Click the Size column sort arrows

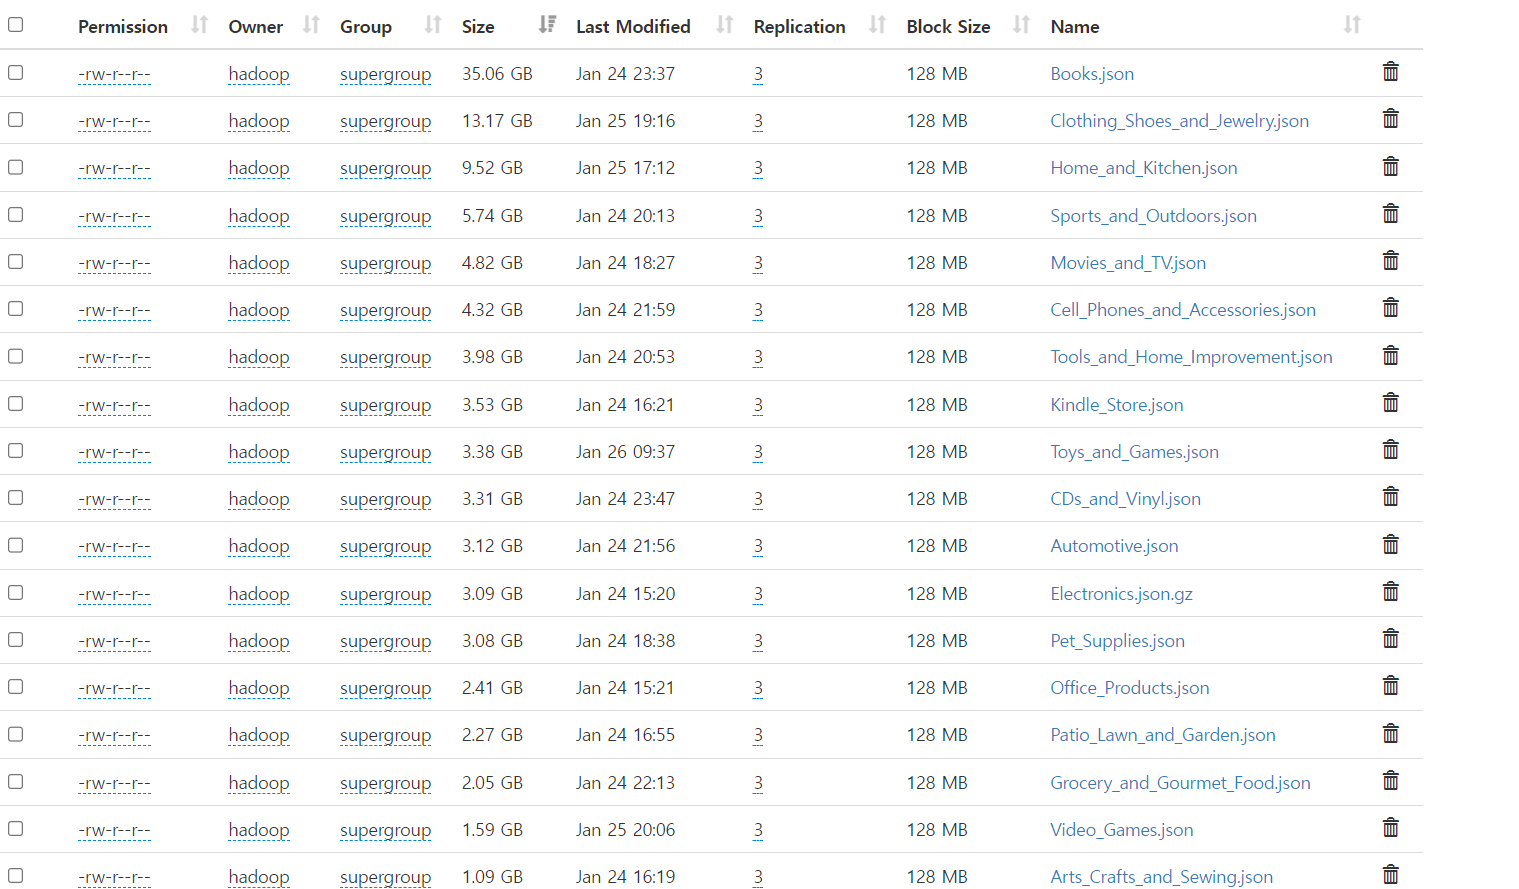click(x=545, y=25)
